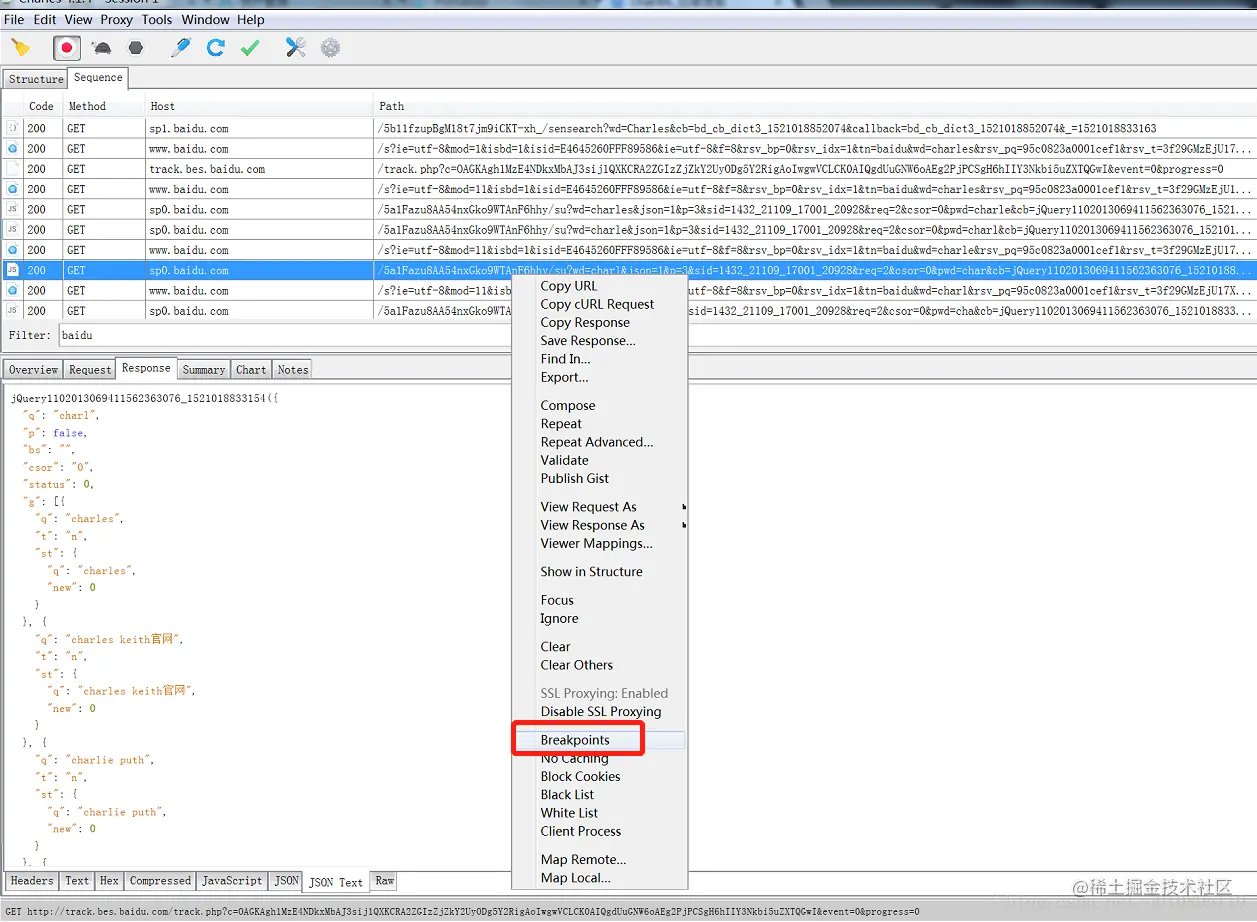The height and width of the screenshot is (922, 1257).
Task: Select the Hex view tab
Action: click(109, 881)
